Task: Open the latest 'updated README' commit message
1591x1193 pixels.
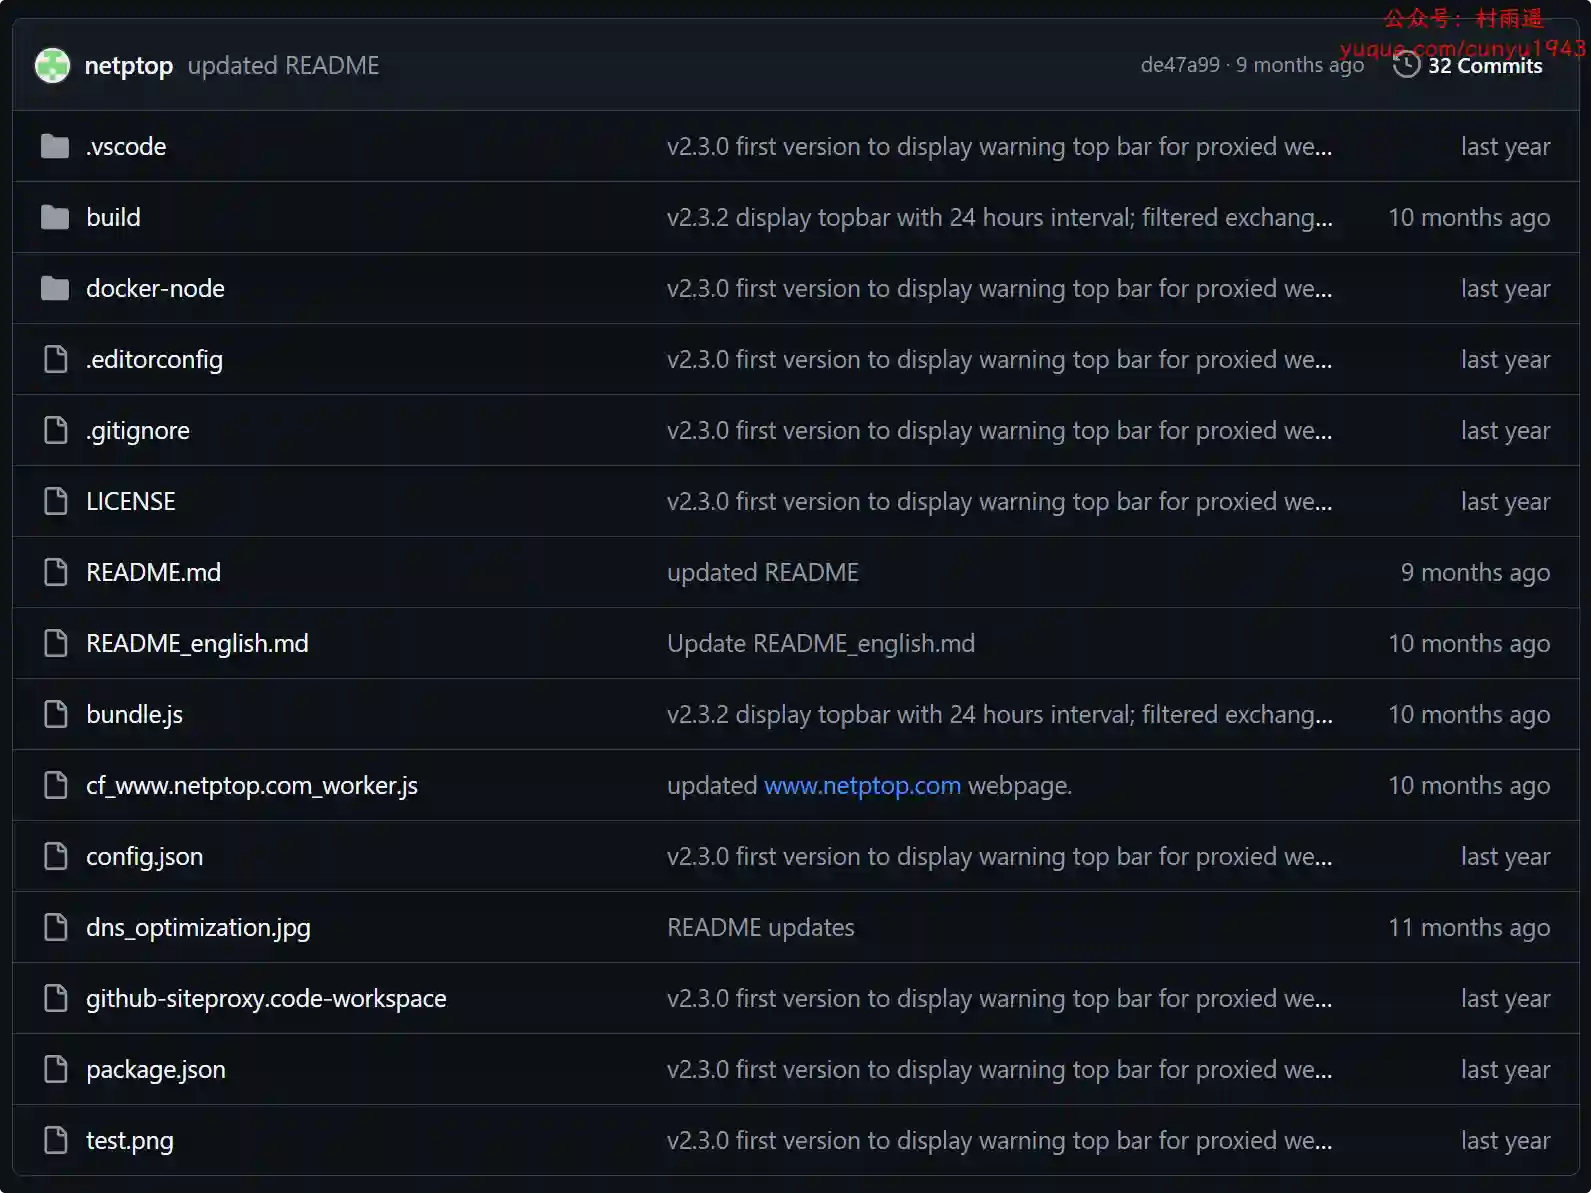Action: 283,66
